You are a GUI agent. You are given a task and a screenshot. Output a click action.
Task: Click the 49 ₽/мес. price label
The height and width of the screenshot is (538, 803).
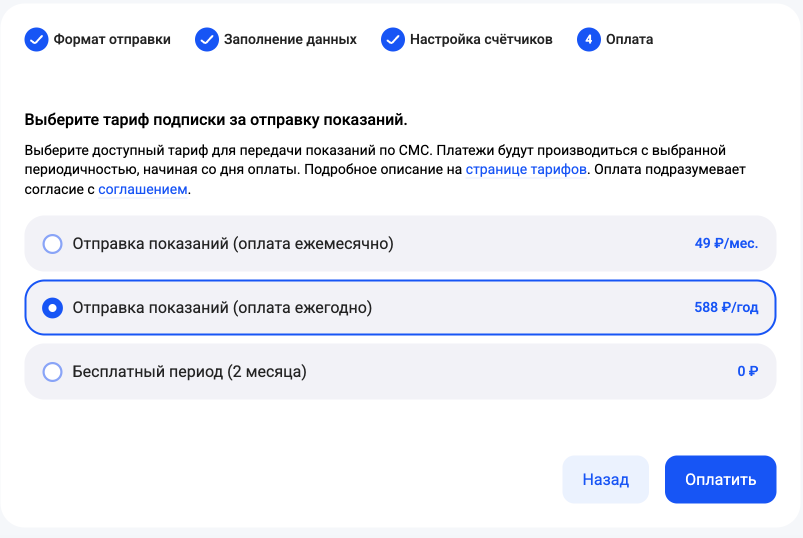click(726, 244)
